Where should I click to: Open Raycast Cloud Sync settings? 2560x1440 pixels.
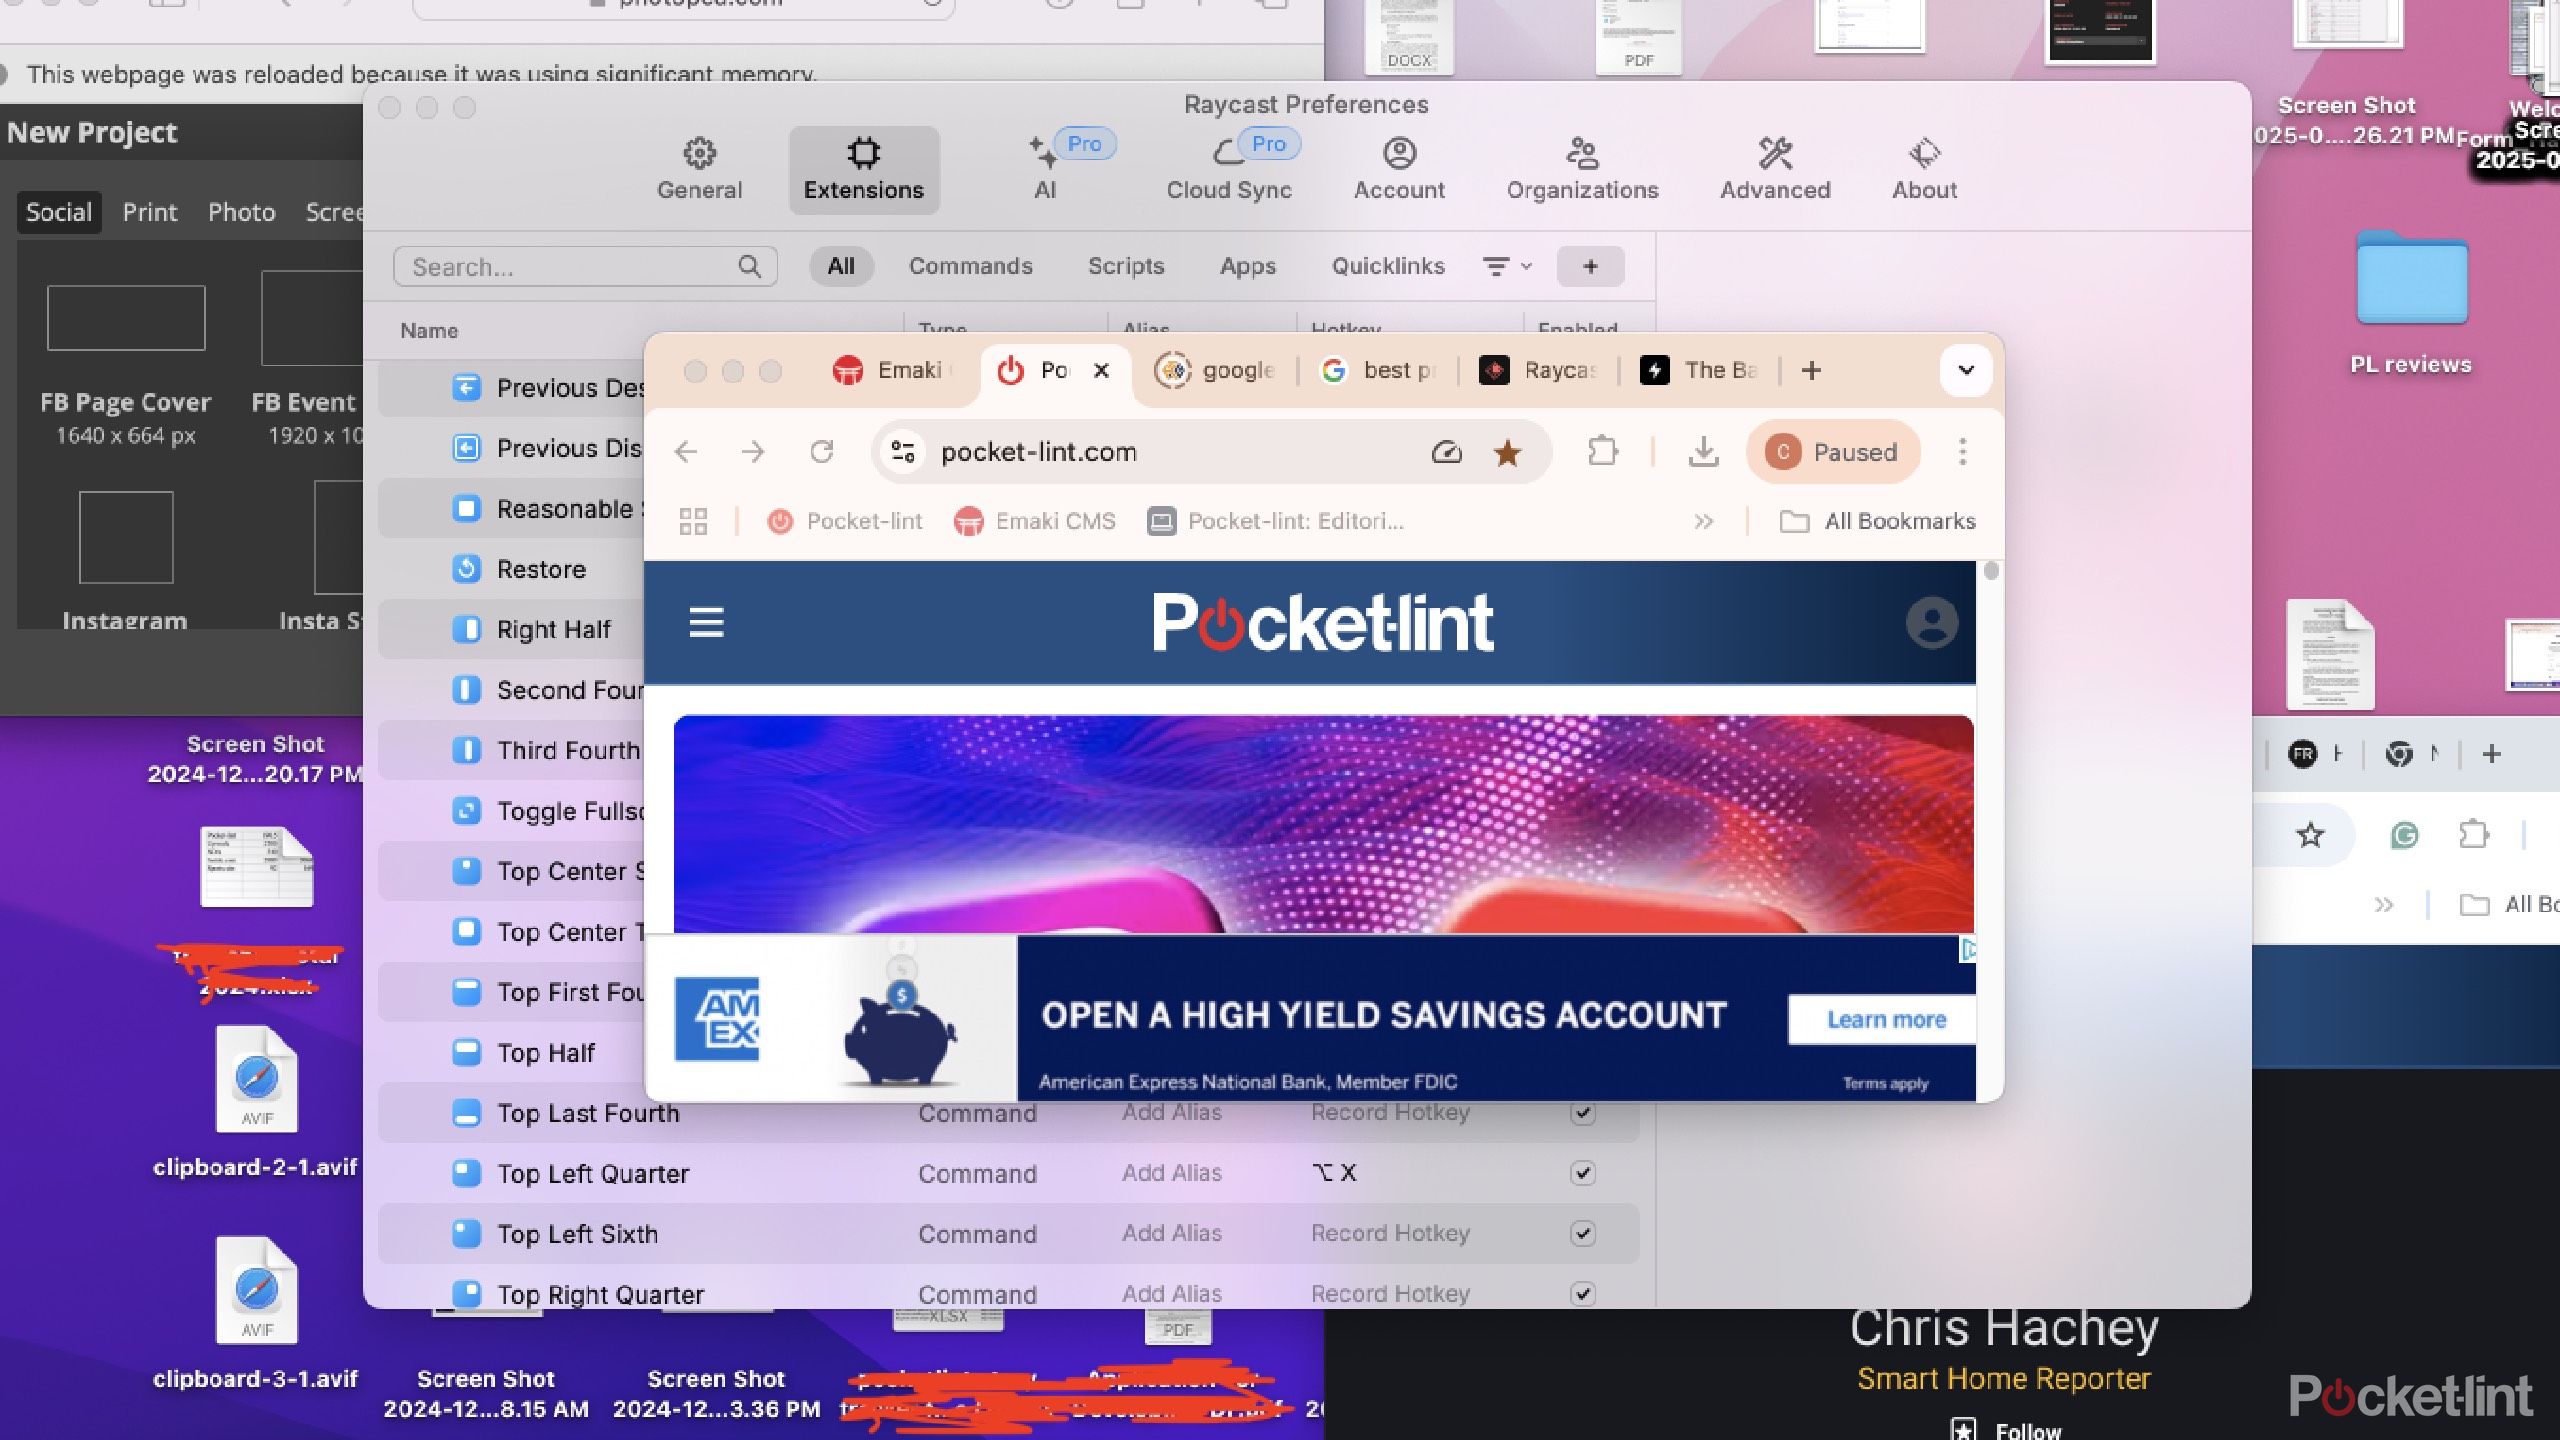coord(1227,165)
